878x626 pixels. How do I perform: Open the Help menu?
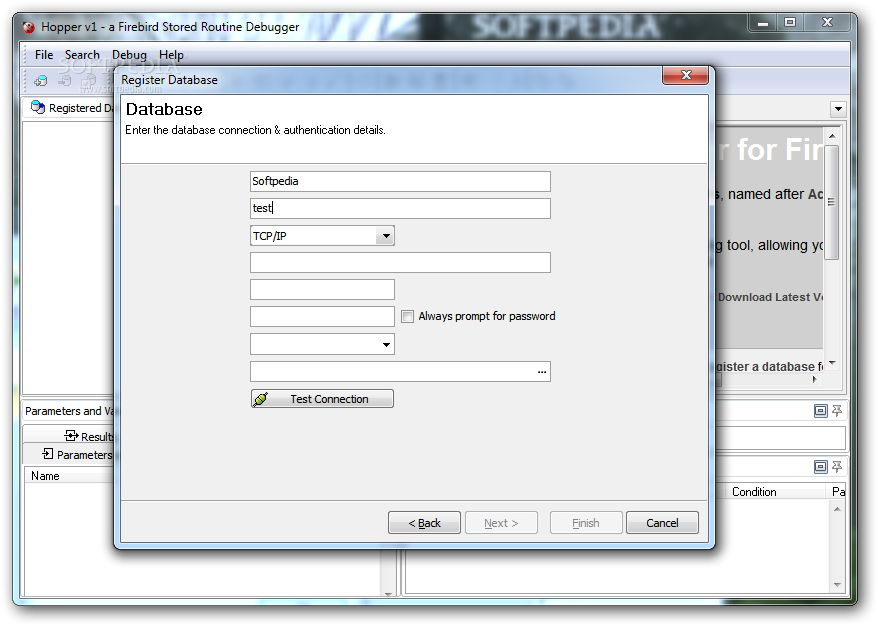tap(171, 55)
